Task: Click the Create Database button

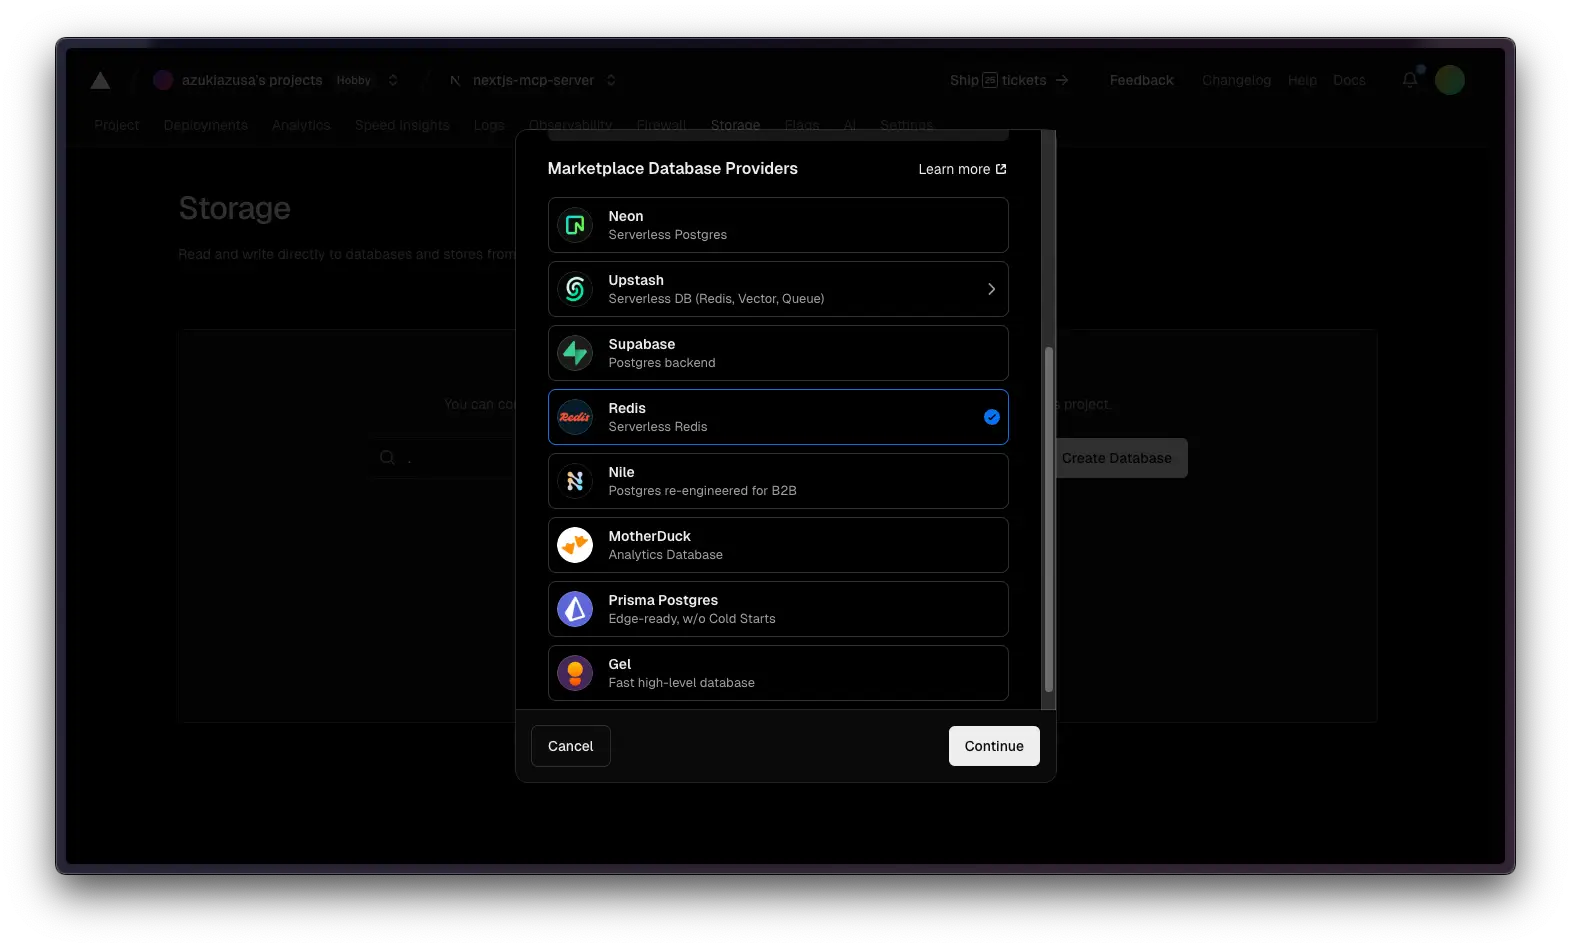Action: click(x=1117, y=458)
